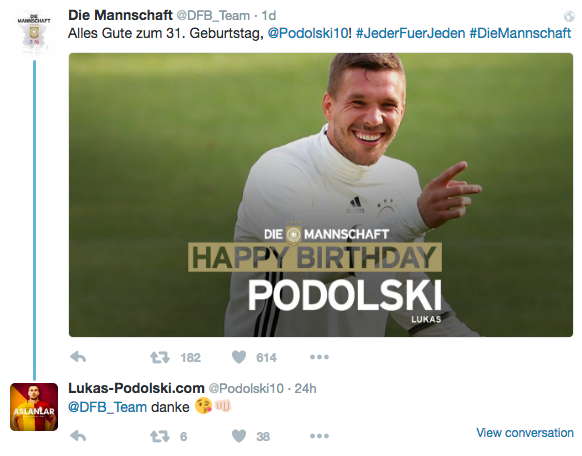Click the globe icon beside the tweet
The image size is (582, 456).
[569, 16]
